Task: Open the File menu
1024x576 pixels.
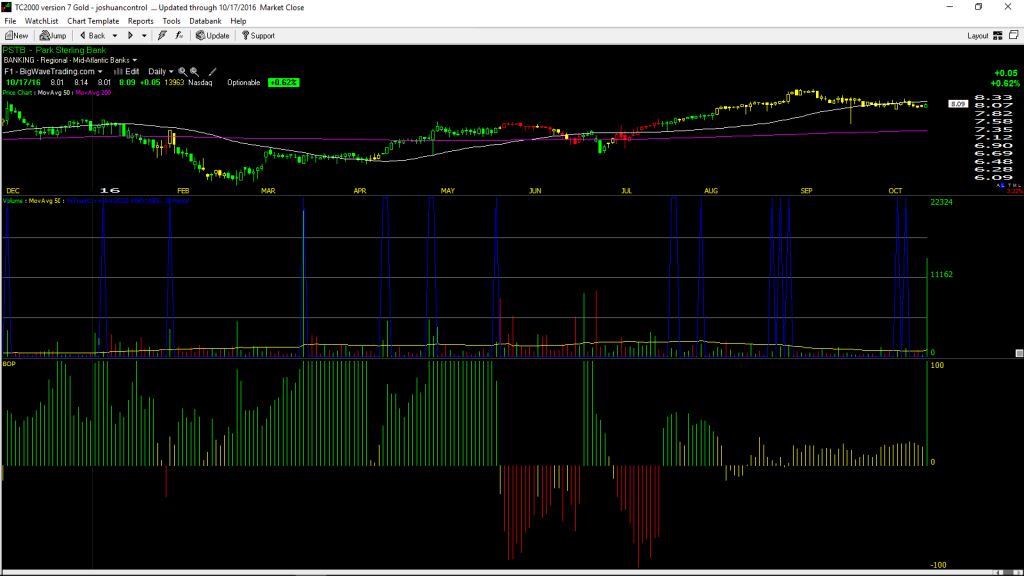Action: click(10, 21)
